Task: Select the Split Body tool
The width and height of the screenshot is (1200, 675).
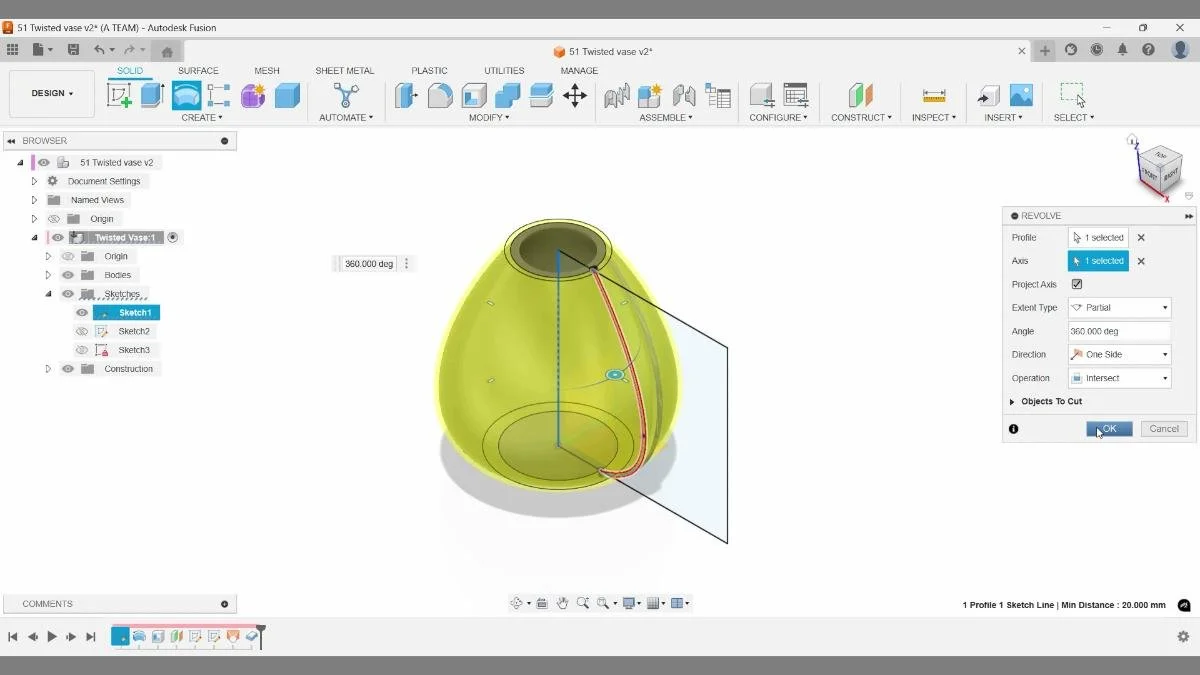Action: tap(541, 95)
